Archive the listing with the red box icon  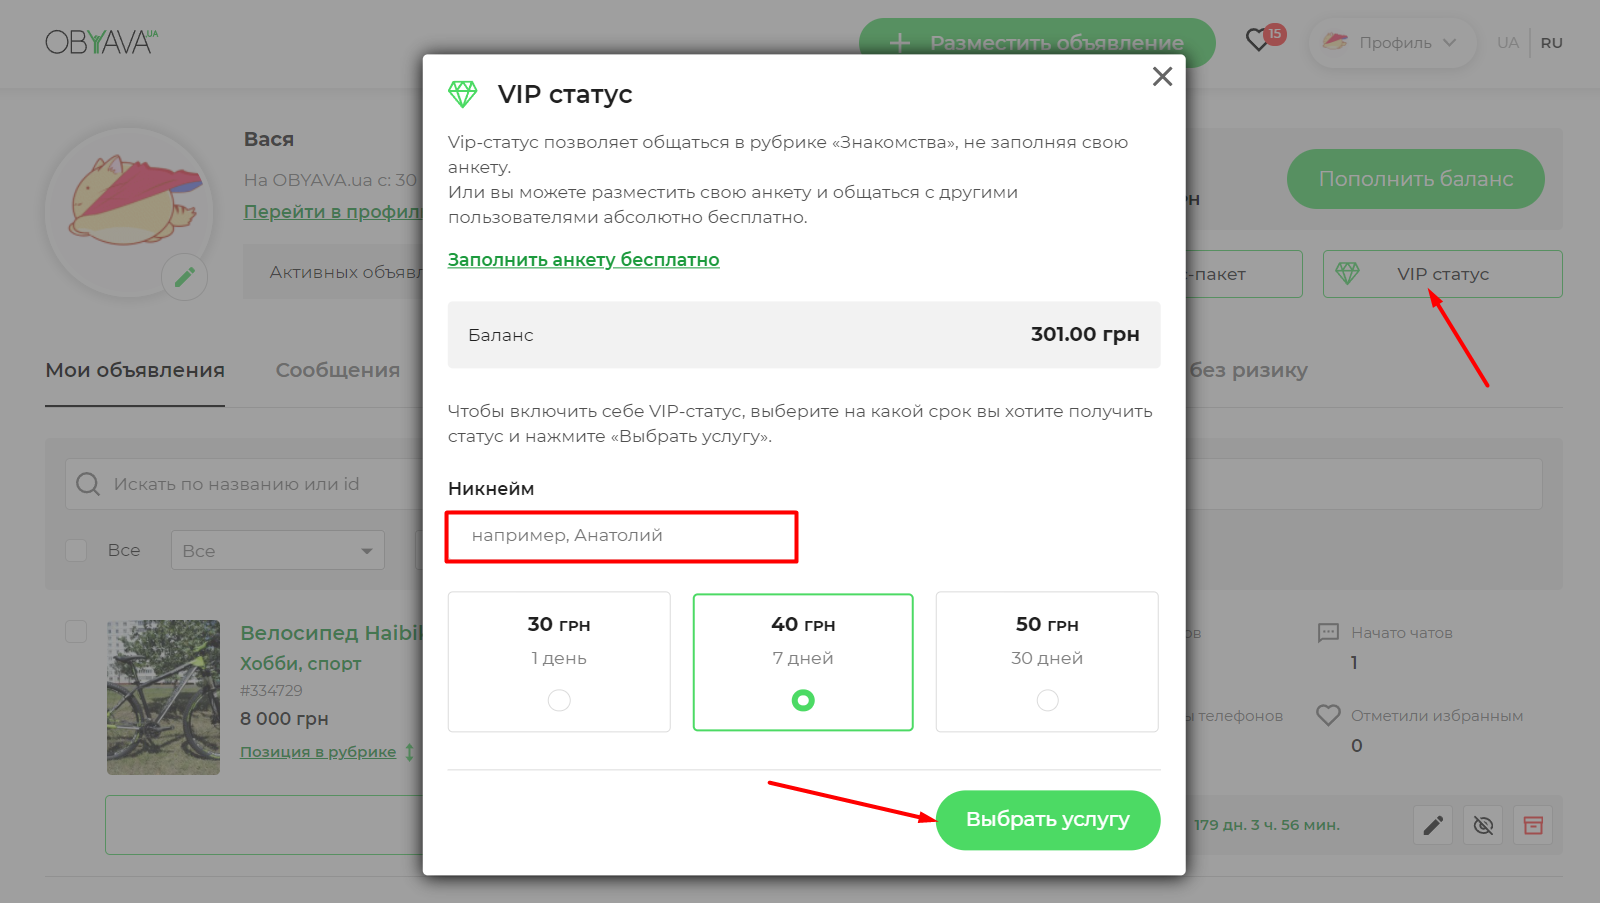(1532, 825)
